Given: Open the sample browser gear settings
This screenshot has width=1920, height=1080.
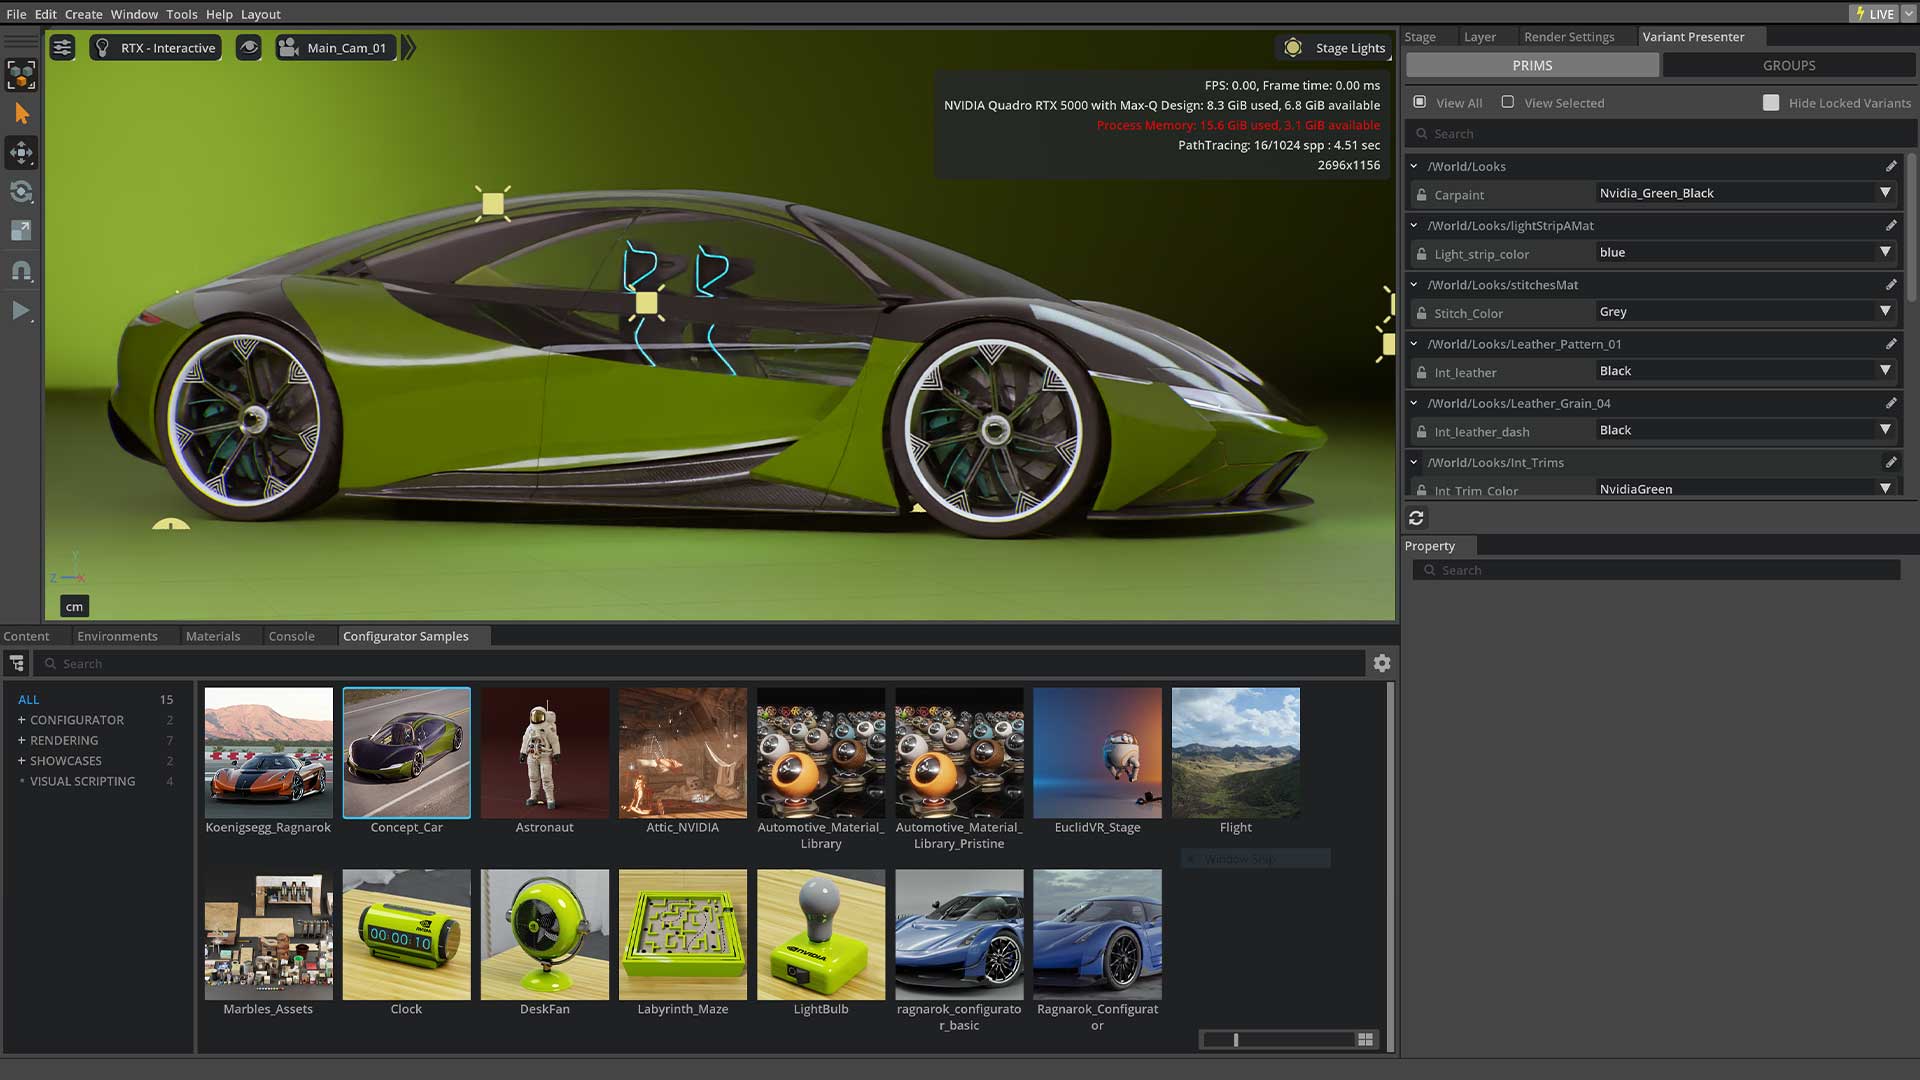Looking at the screenshot, I should click(x=1382, y=663).
